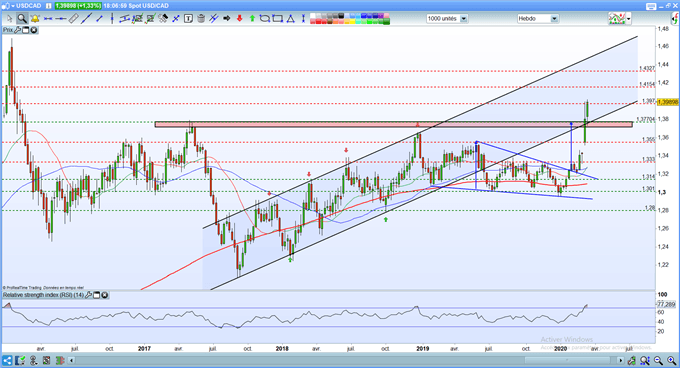Click the info icon next to USDCAD
680x368 pixels.
(48, 6)
